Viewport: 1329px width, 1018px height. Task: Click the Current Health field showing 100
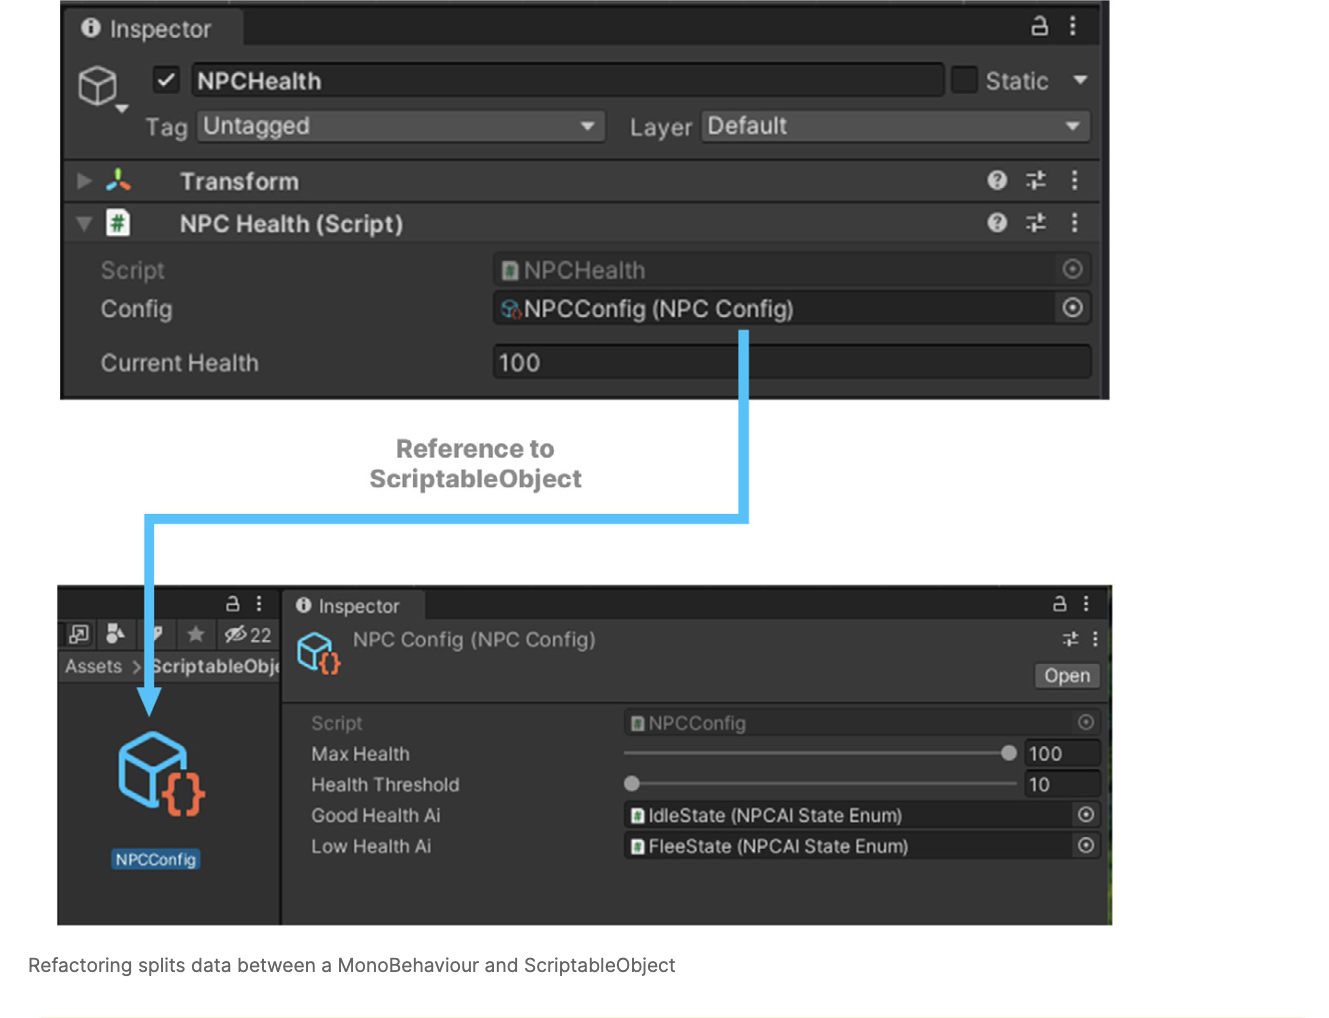tap(792, 362)
